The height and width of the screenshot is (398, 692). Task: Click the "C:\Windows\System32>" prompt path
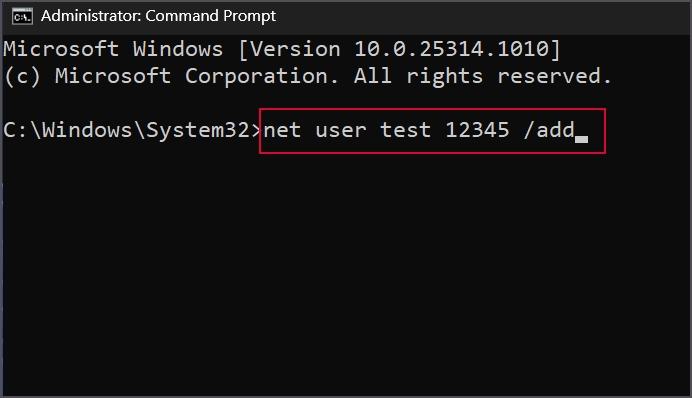pos(133,130)
